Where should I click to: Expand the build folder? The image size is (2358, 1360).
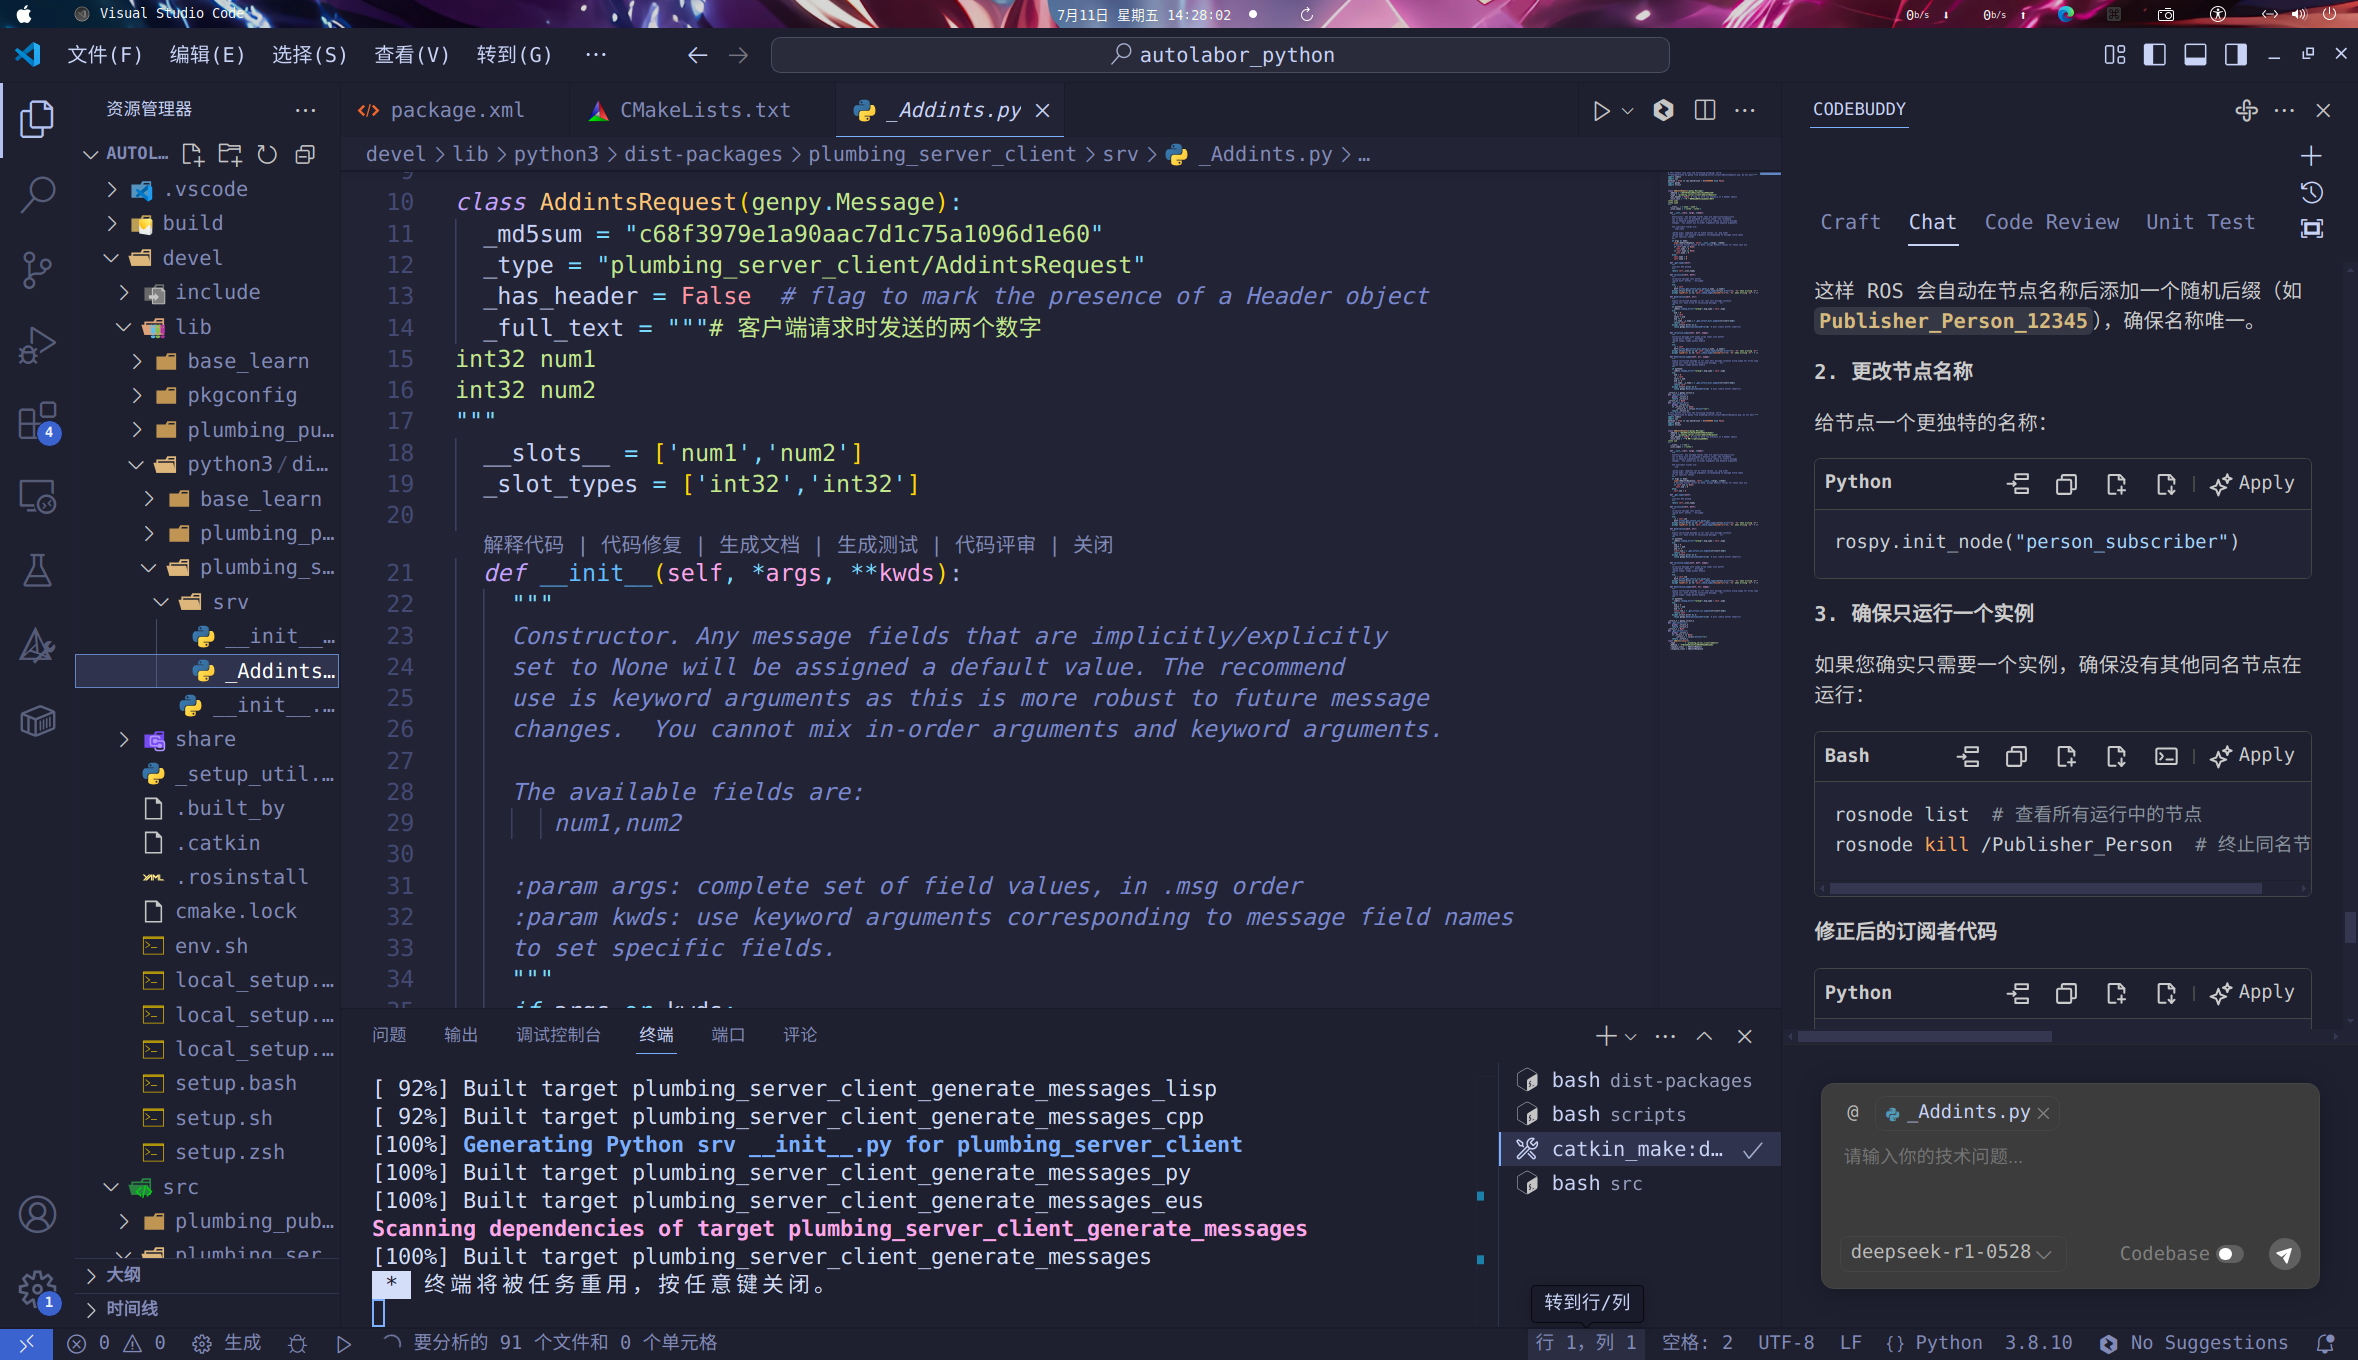(192, 223)
